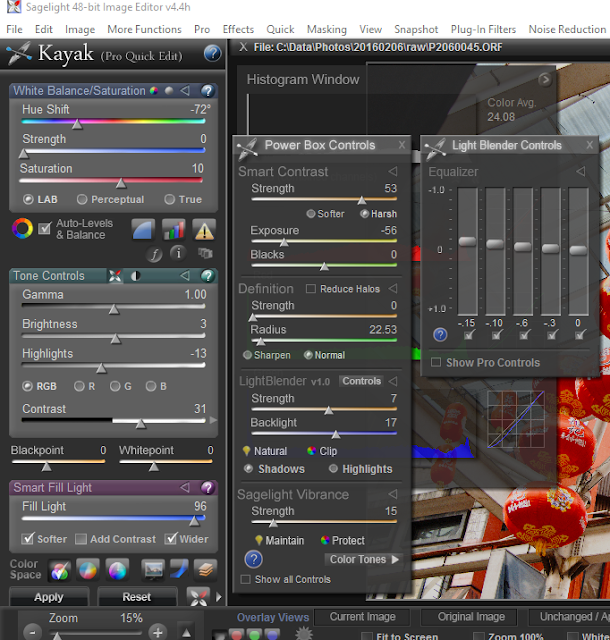
Task: Click monitor picture icon in bottom row
Action: pyautogui.click(x=153, y=570)
